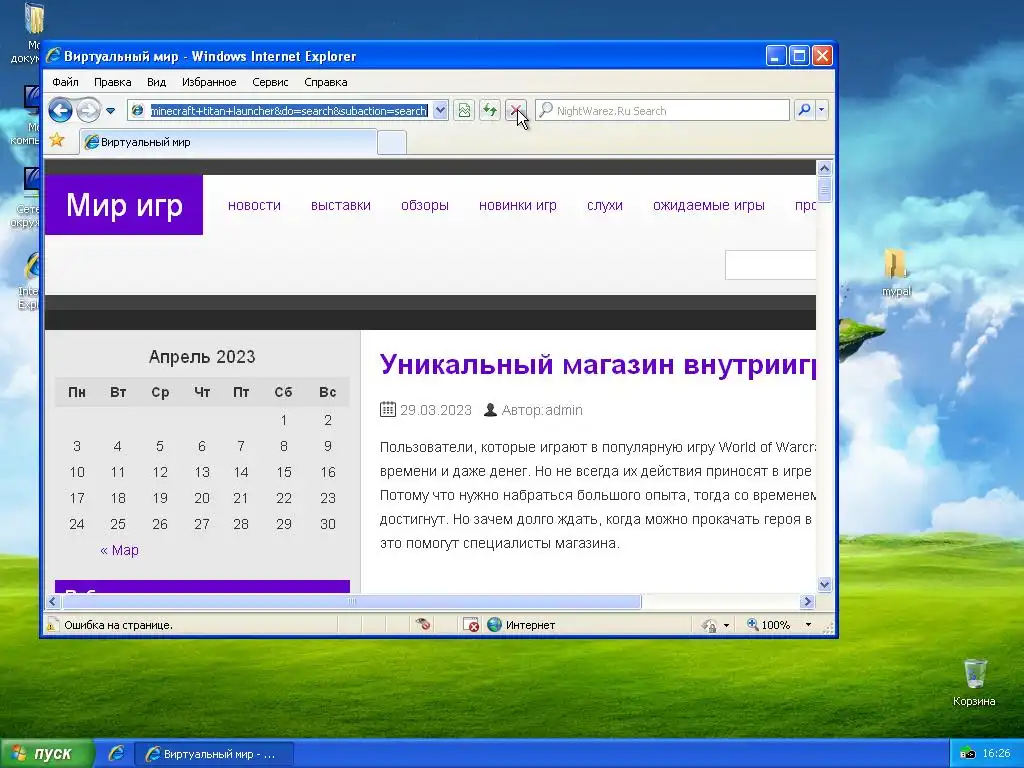Expand the address bar URL dropdown
The image size is (1024, 768).
pos(440,110)
